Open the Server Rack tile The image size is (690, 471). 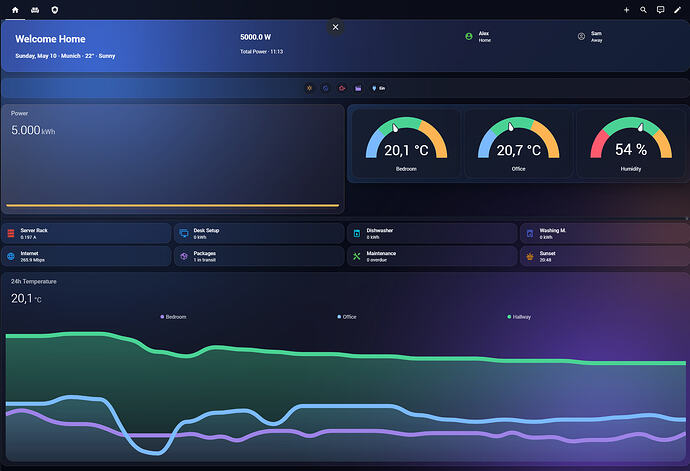pos(86,233)
